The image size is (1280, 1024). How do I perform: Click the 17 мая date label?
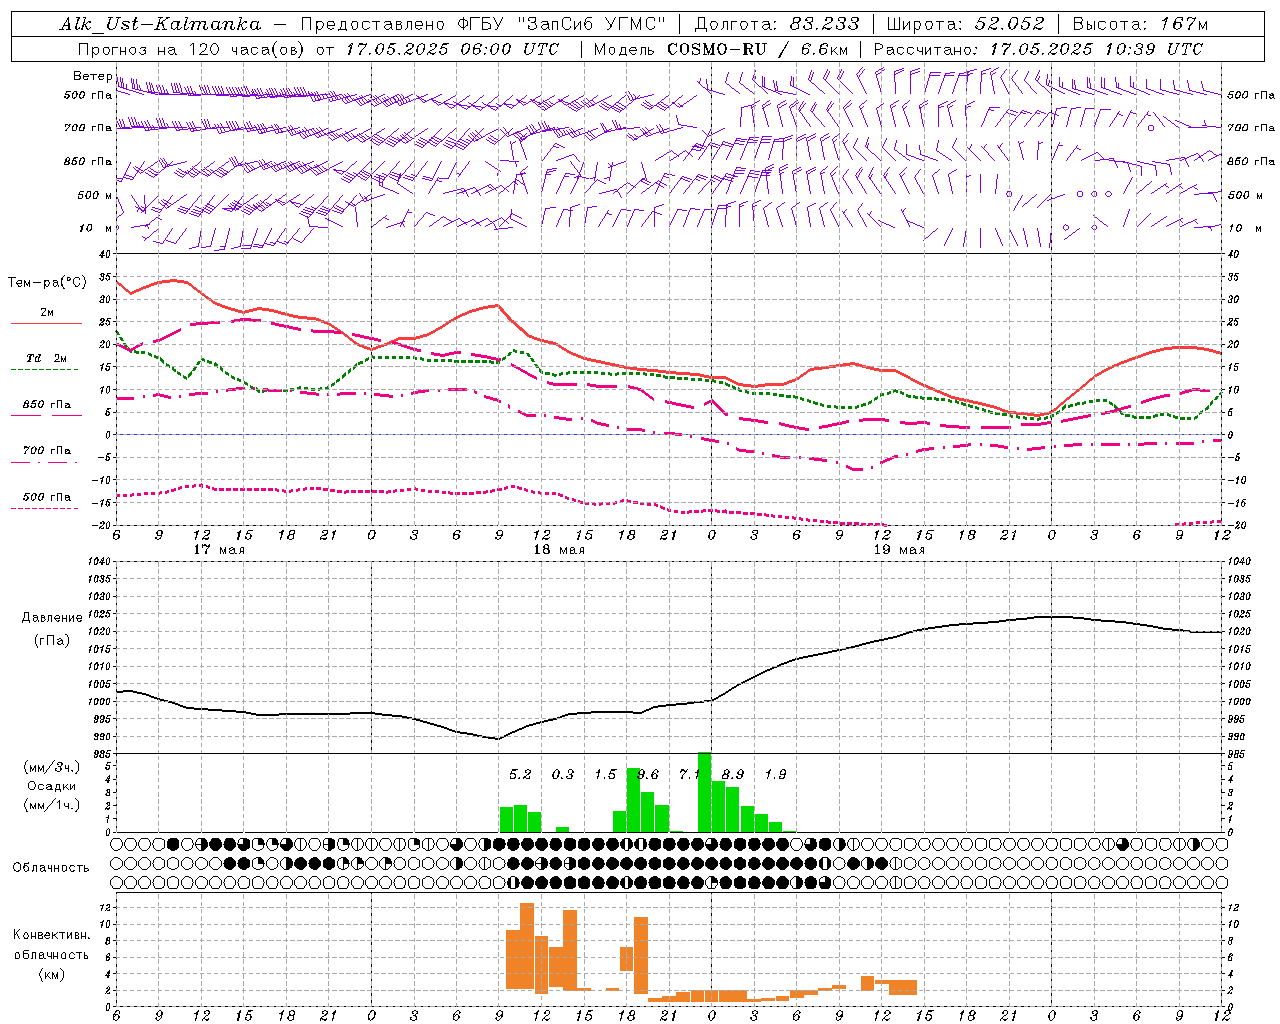click(x=219, y=550)
